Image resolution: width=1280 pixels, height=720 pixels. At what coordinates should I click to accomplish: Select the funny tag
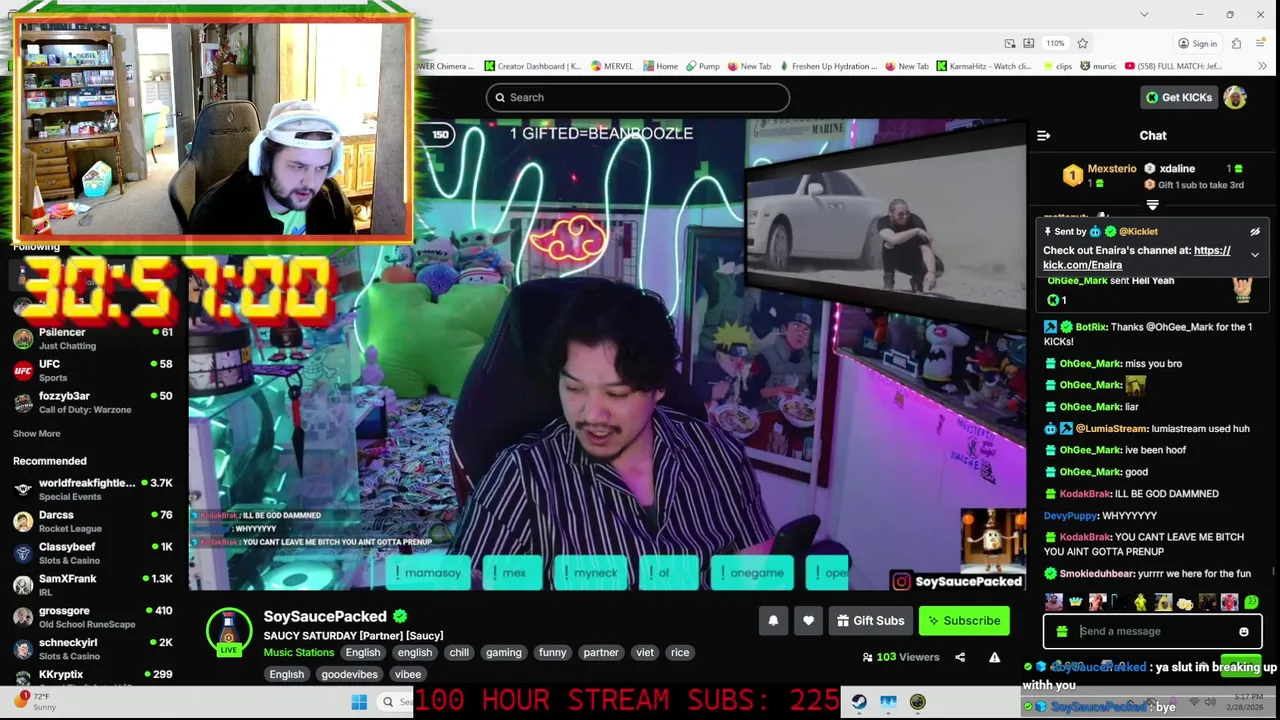(553, 652)
